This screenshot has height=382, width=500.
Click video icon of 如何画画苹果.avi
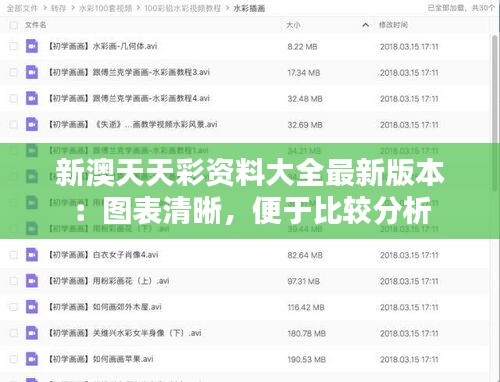(x=32, y=359)
